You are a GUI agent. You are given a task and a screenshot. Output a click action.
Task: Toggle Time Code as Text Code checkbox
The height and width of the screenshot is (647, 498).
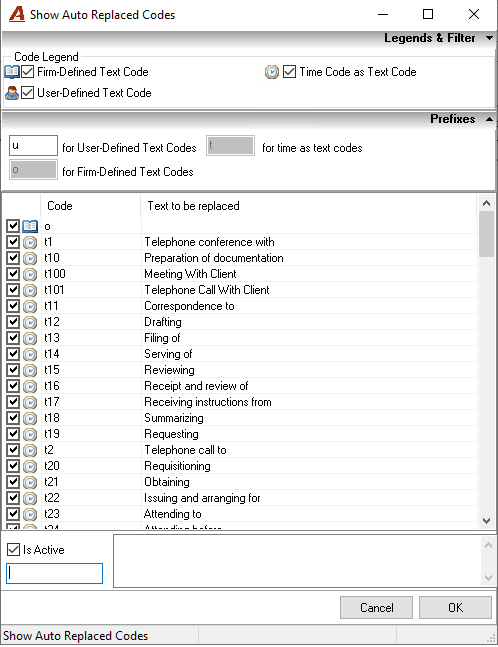tap(290, 72)
